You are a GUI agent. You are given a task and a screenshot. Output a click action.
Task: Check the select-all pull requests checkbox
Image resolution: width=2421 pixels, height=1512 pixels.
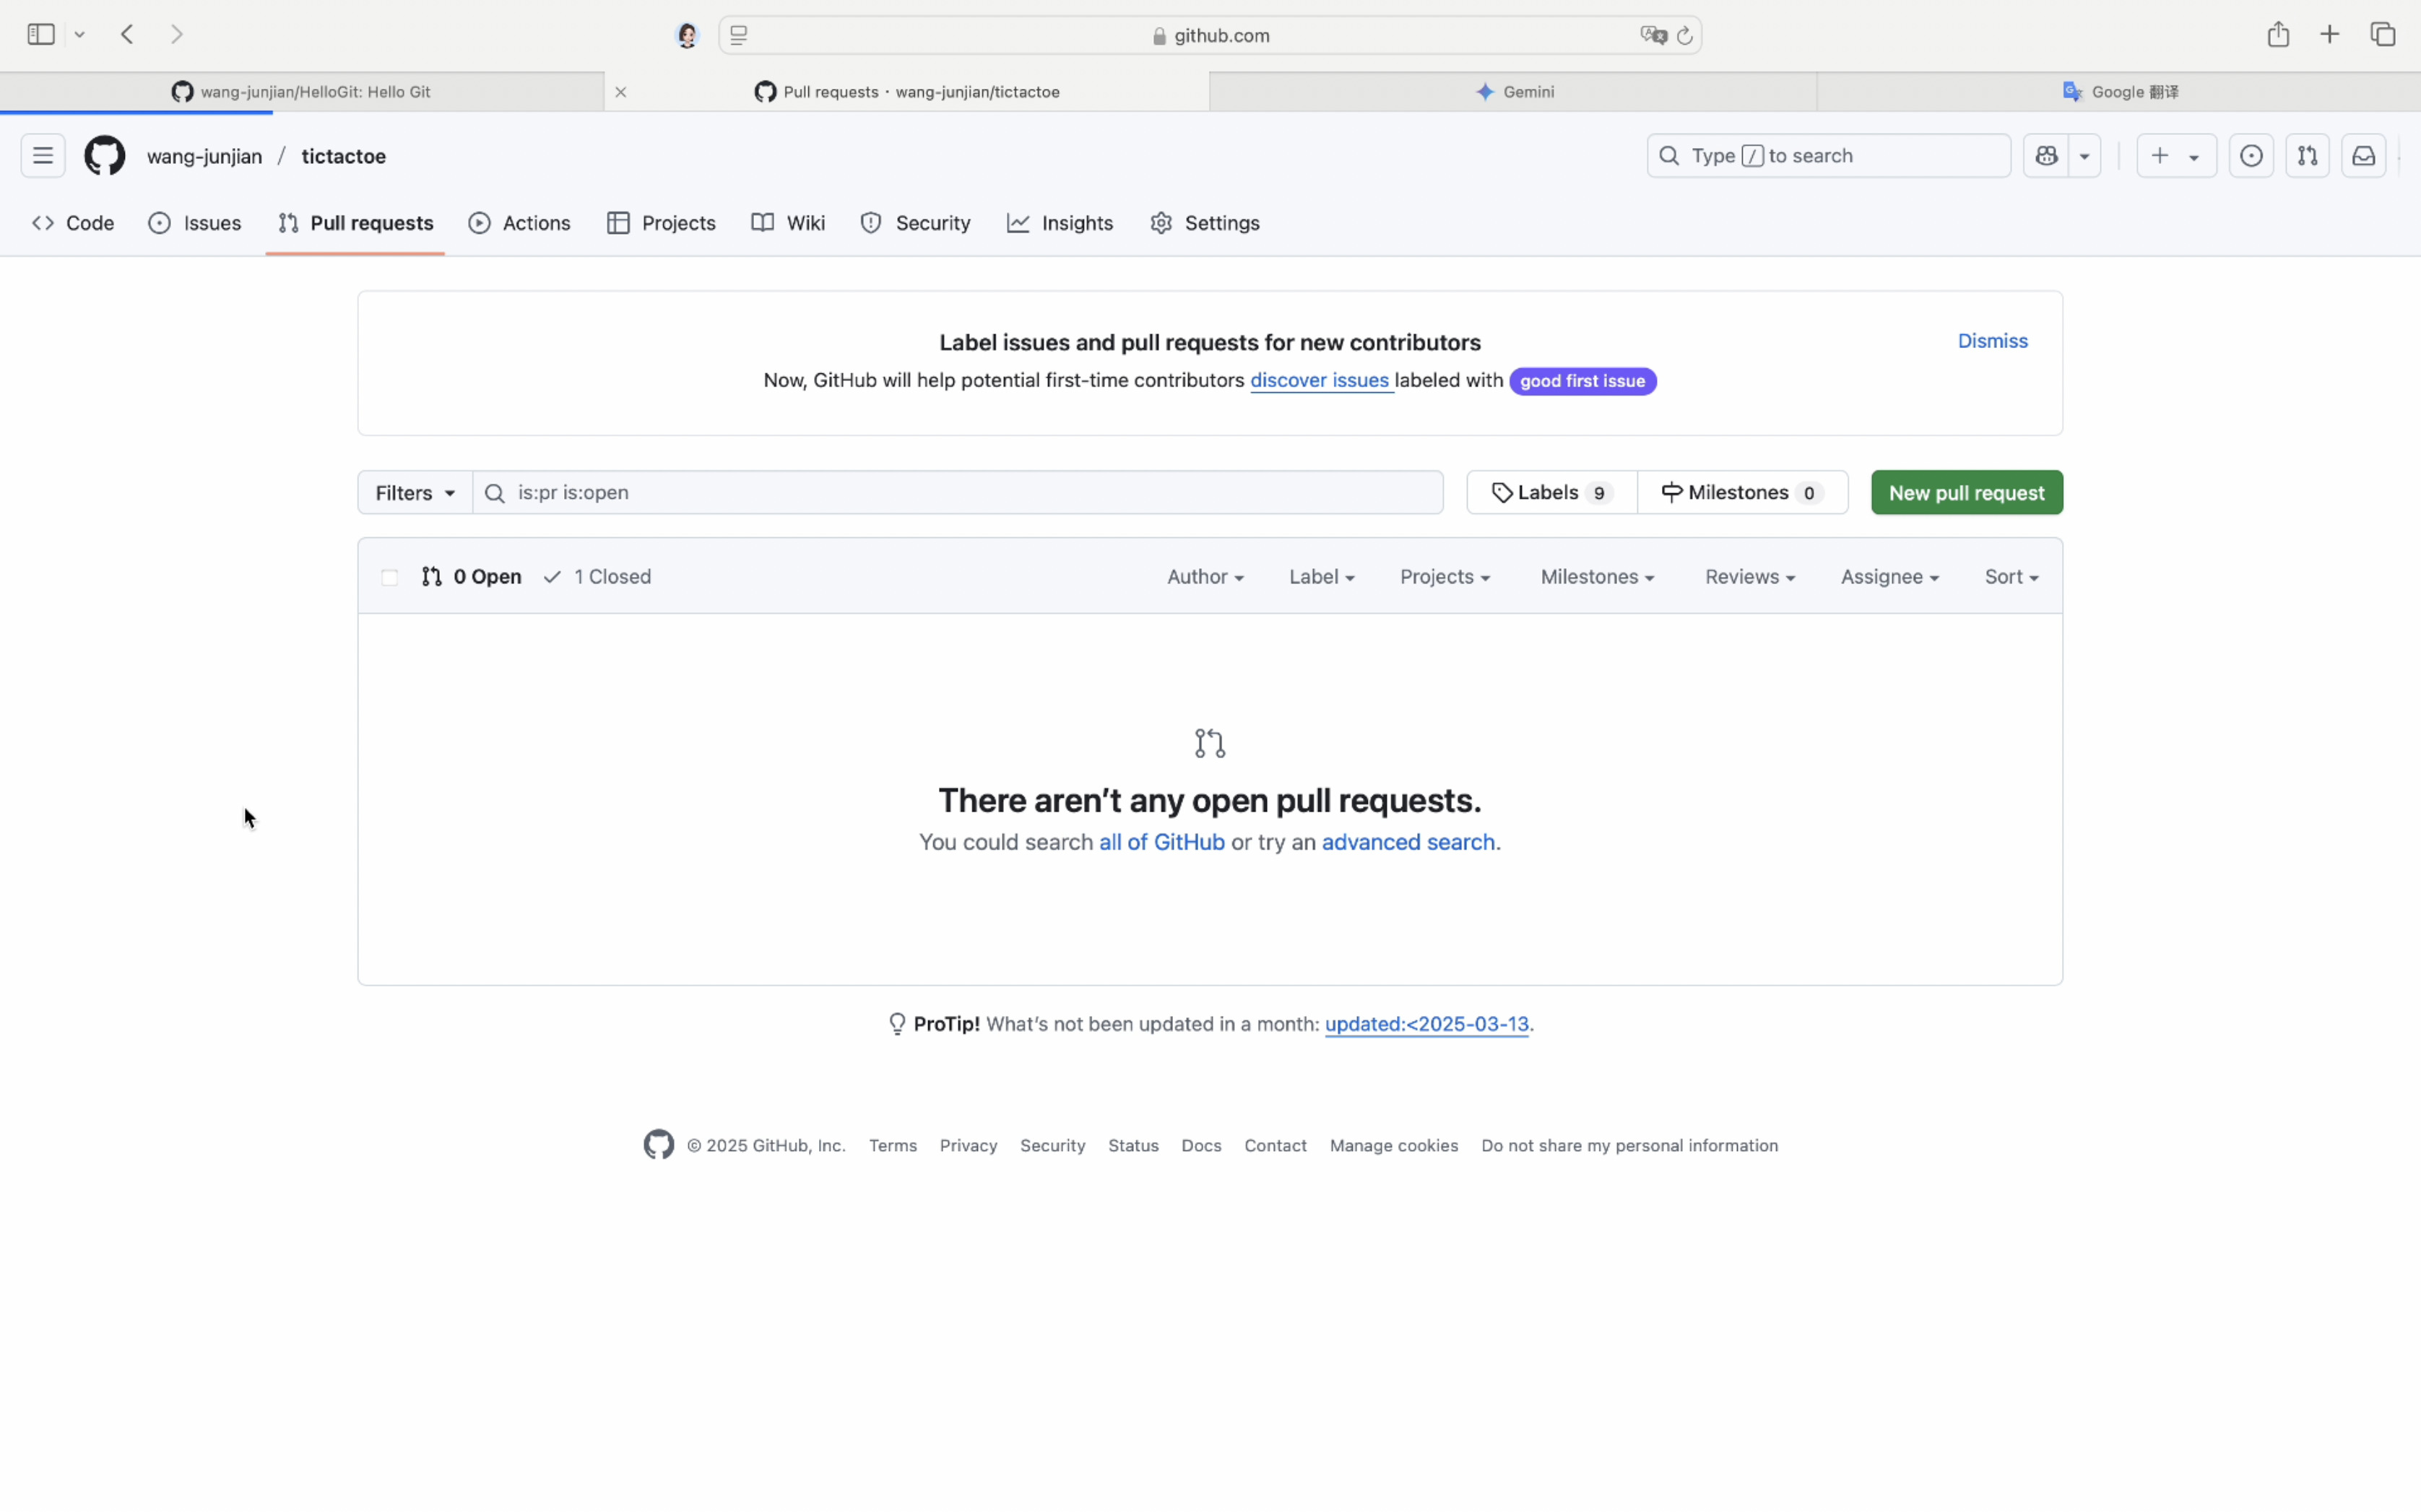[390, 577]
